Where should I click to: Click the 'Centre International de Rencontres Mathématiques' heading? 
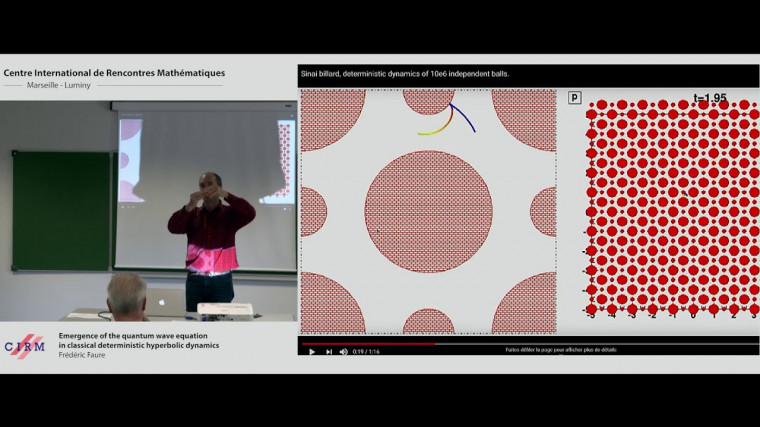[114, 73]
